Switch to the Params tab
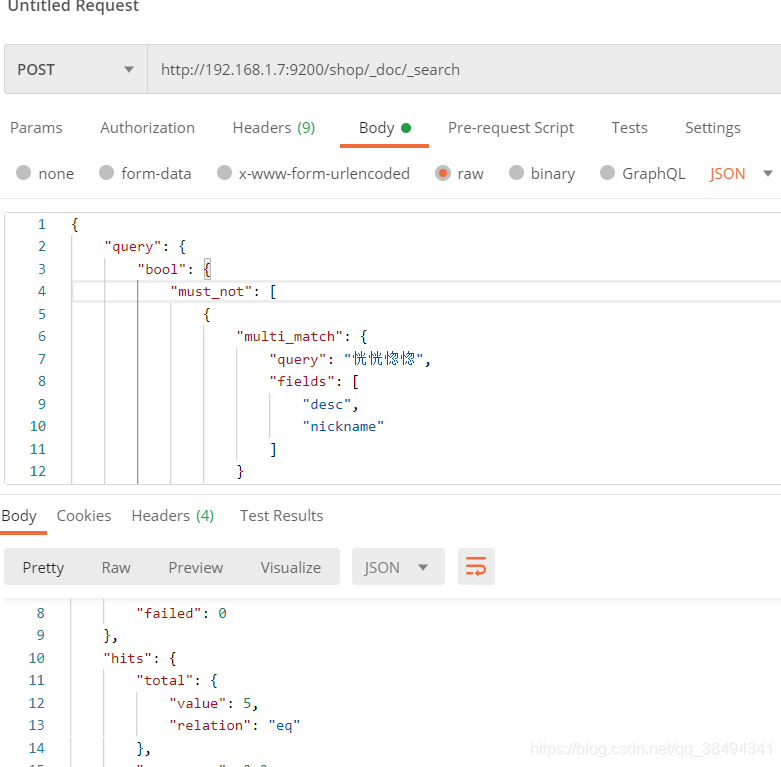This screenshot has width=781, height=767. coord(36,128)
